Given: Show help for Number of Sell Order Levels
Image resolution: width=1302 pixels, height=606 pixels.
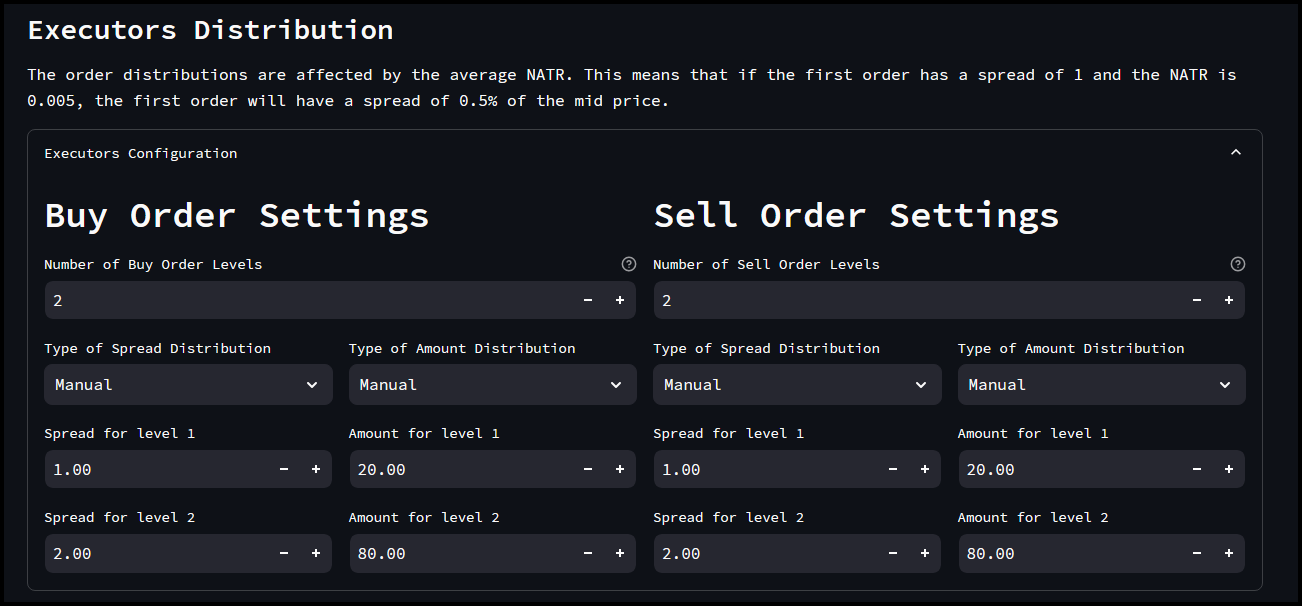Looking at the screenshot, I should pyautogui.click(x=1237, y=264).
